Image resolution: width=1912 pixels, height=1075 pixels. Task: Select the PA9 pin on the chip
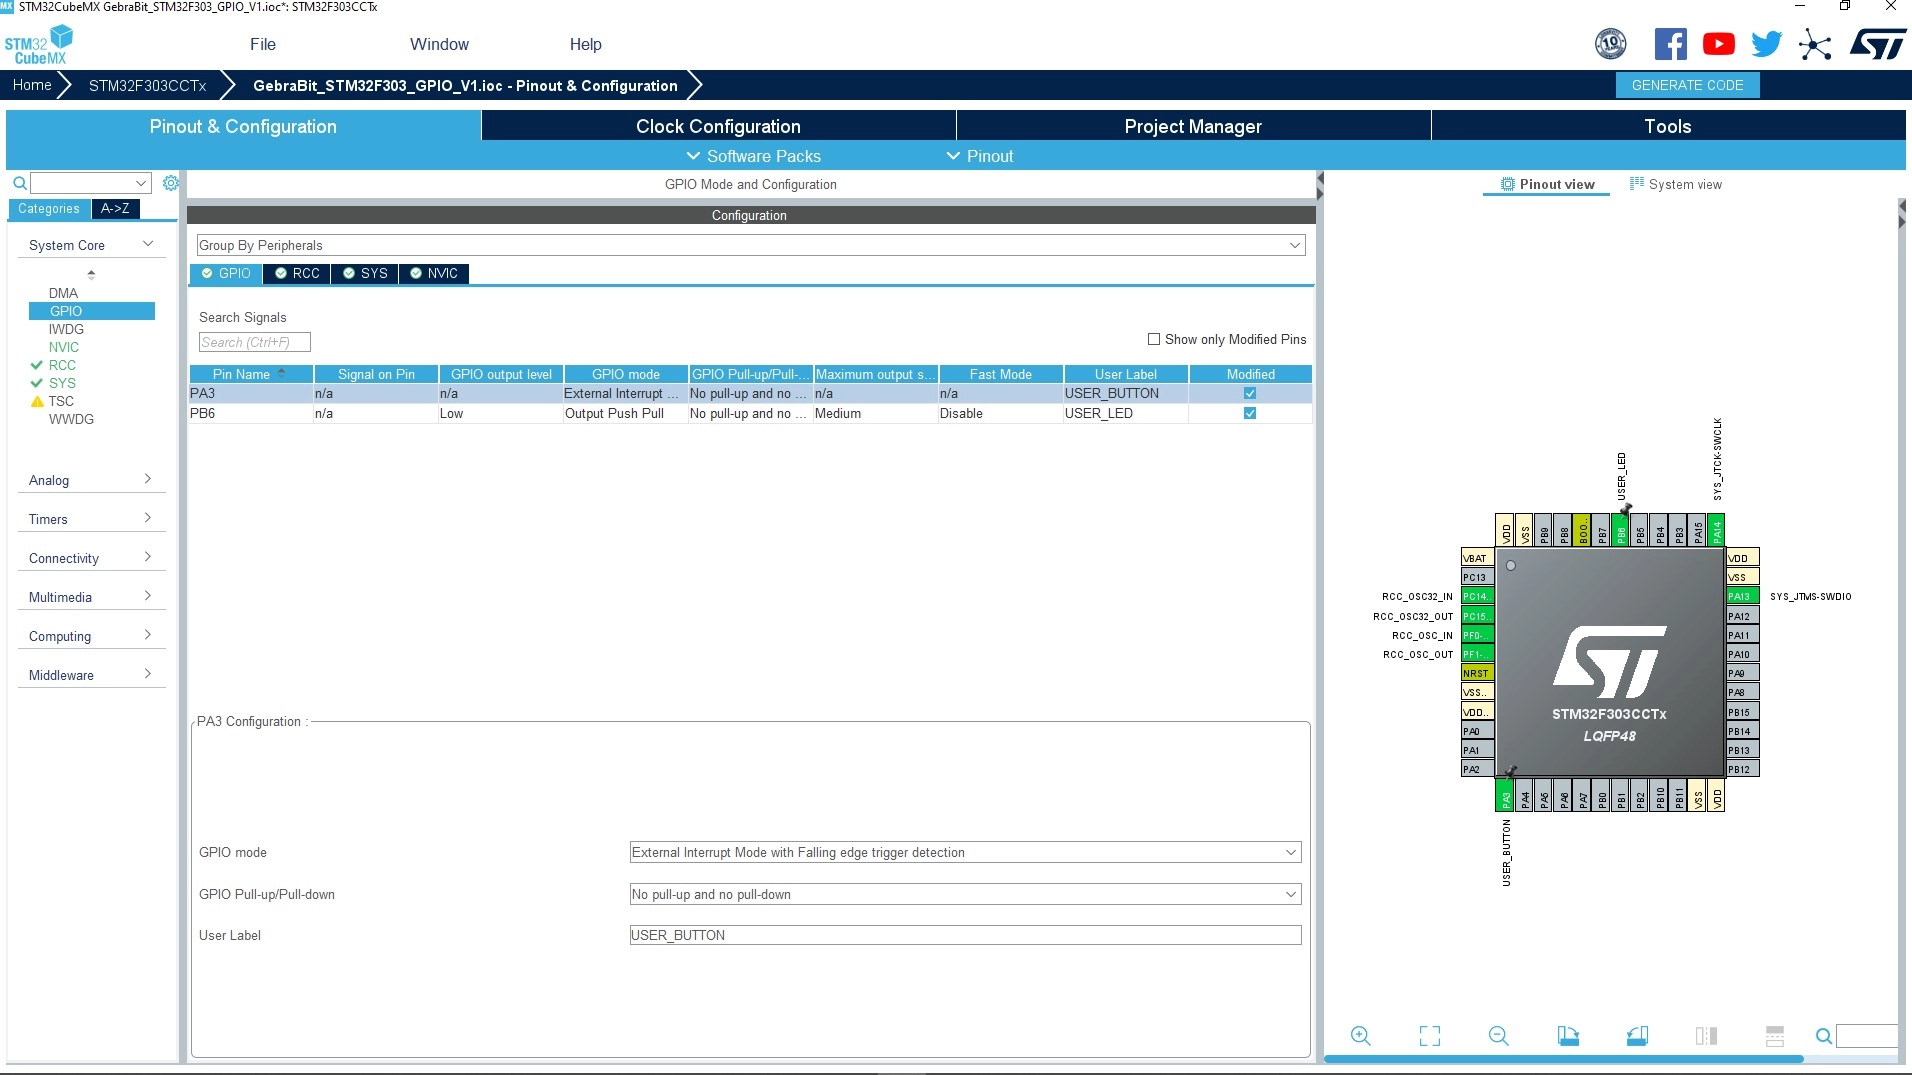click(x=1743, y=673)
